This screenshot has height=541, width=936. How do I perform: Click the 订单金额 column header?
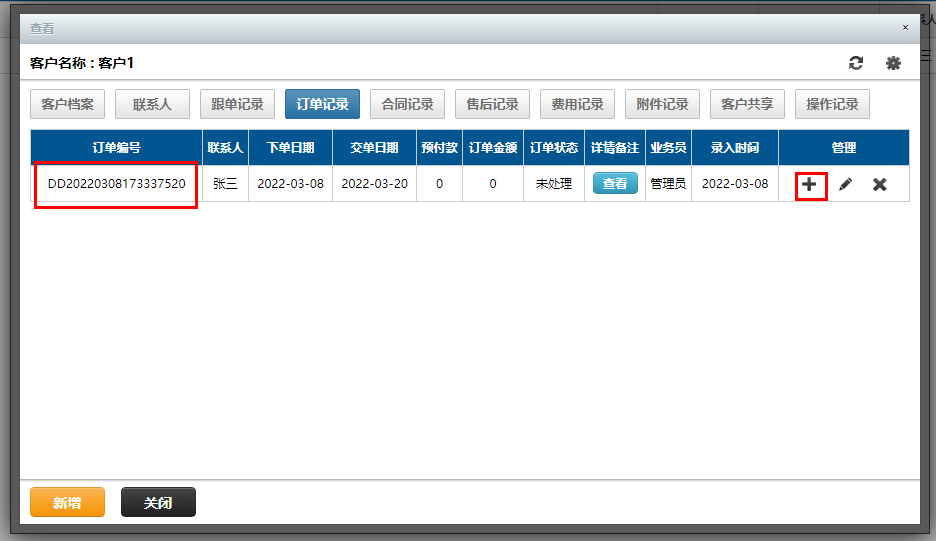493,147
